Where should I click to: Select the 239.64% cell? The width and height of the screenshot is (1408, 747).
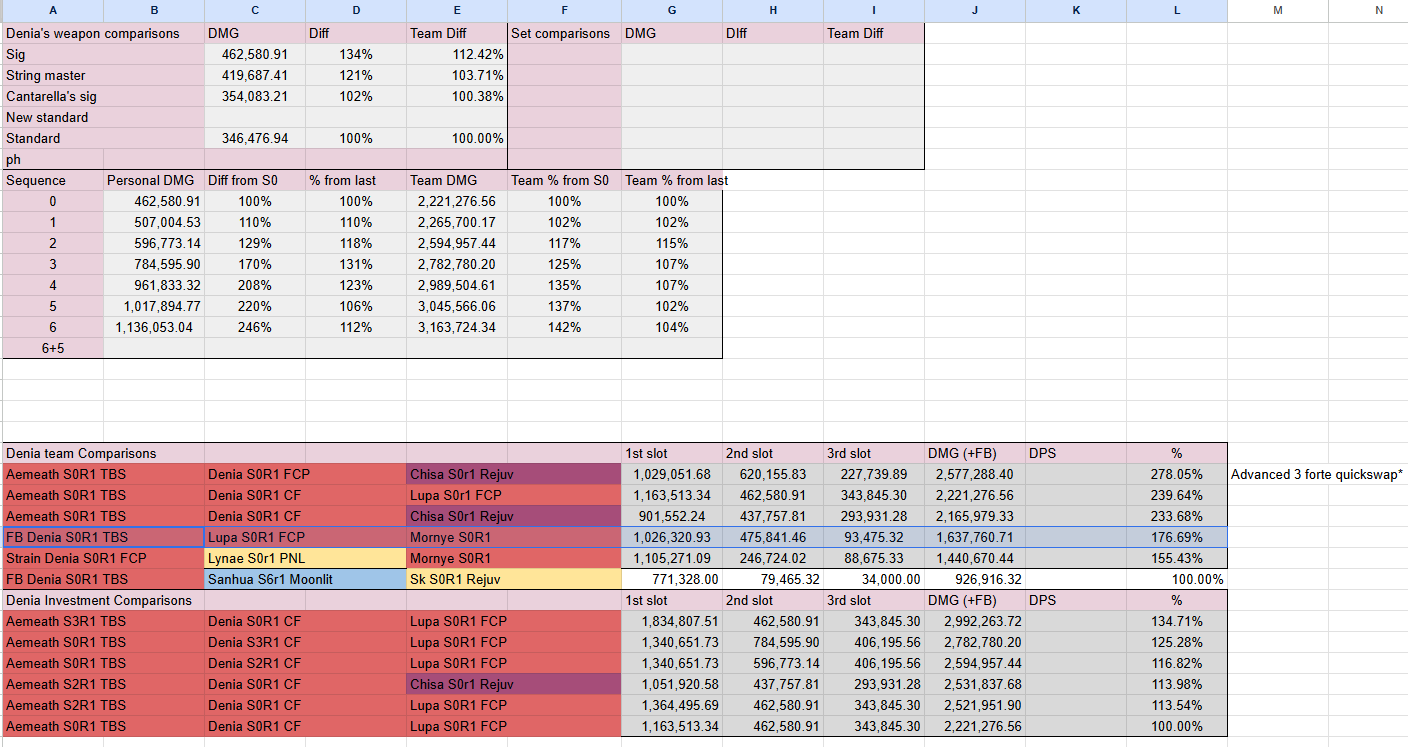click(x=1177, y=495)
